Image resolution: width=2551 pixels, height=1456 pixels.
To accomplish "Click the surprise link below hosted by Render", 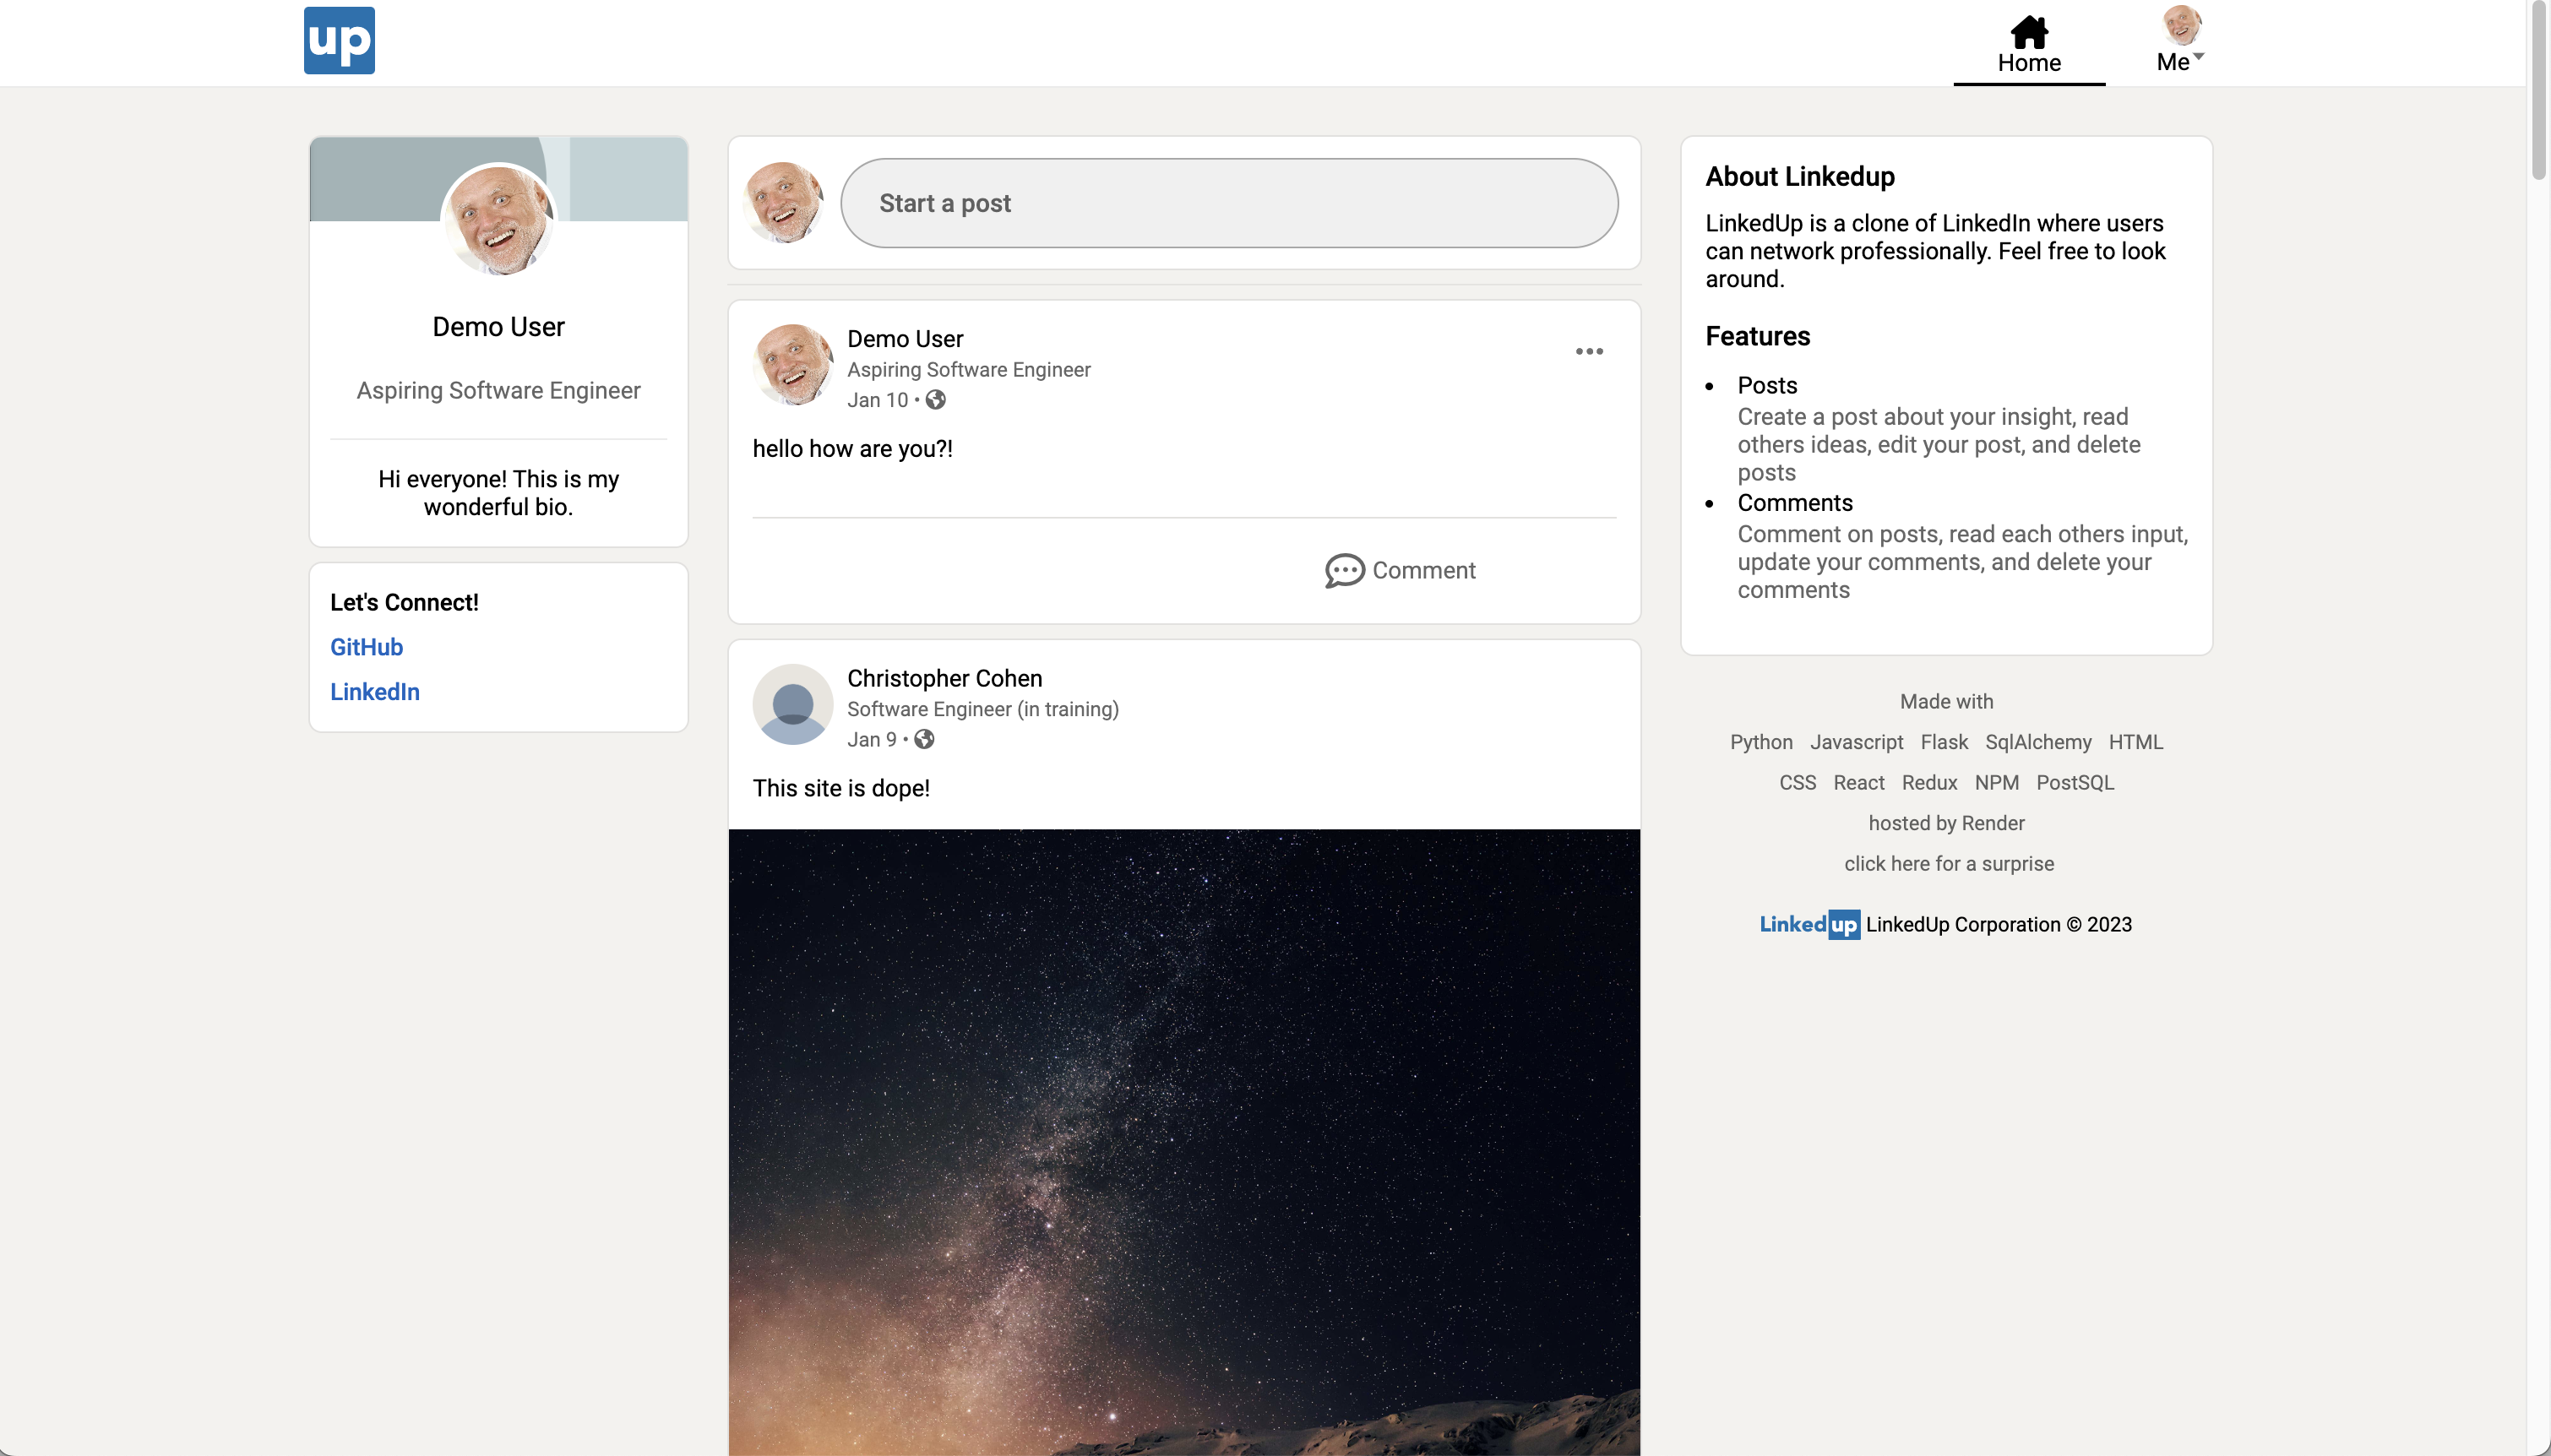I will click(x=1947, y=863).
